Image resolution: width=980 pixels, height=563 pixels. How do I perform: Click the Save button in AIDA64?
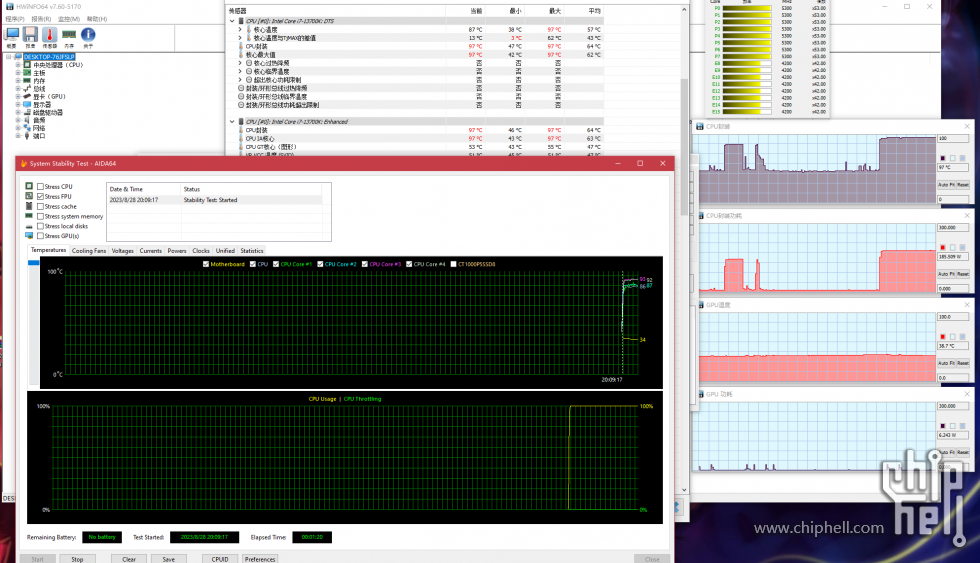click(169, 559)
